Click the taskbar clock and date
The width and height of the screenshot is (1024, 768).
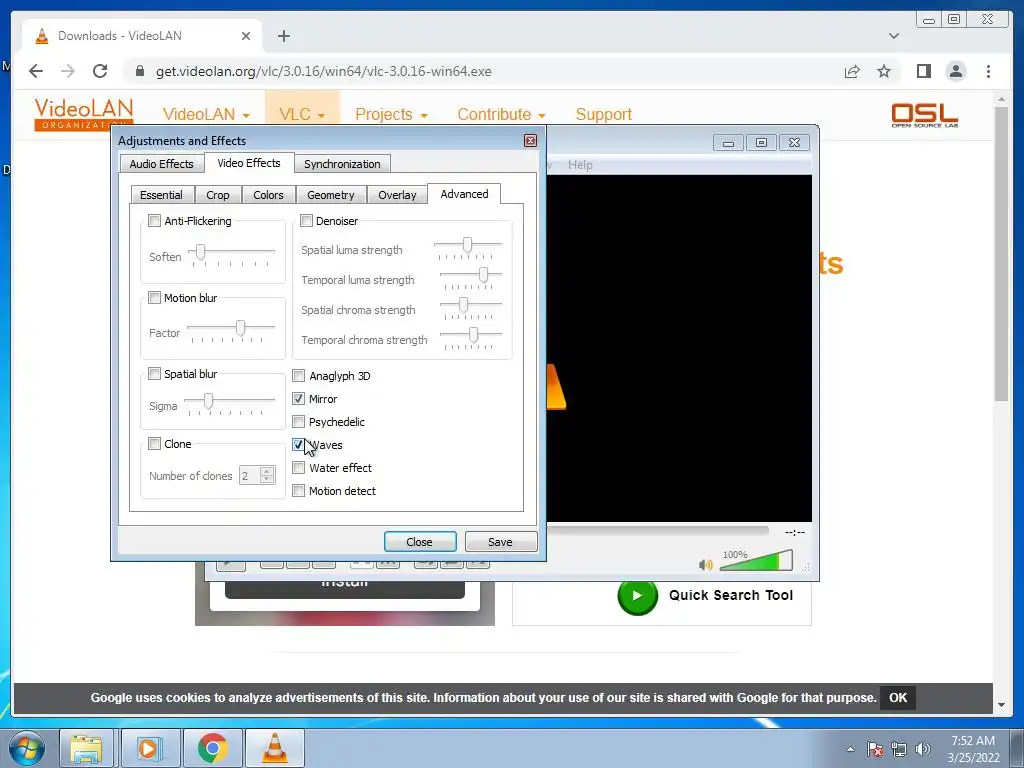(973, 749)
